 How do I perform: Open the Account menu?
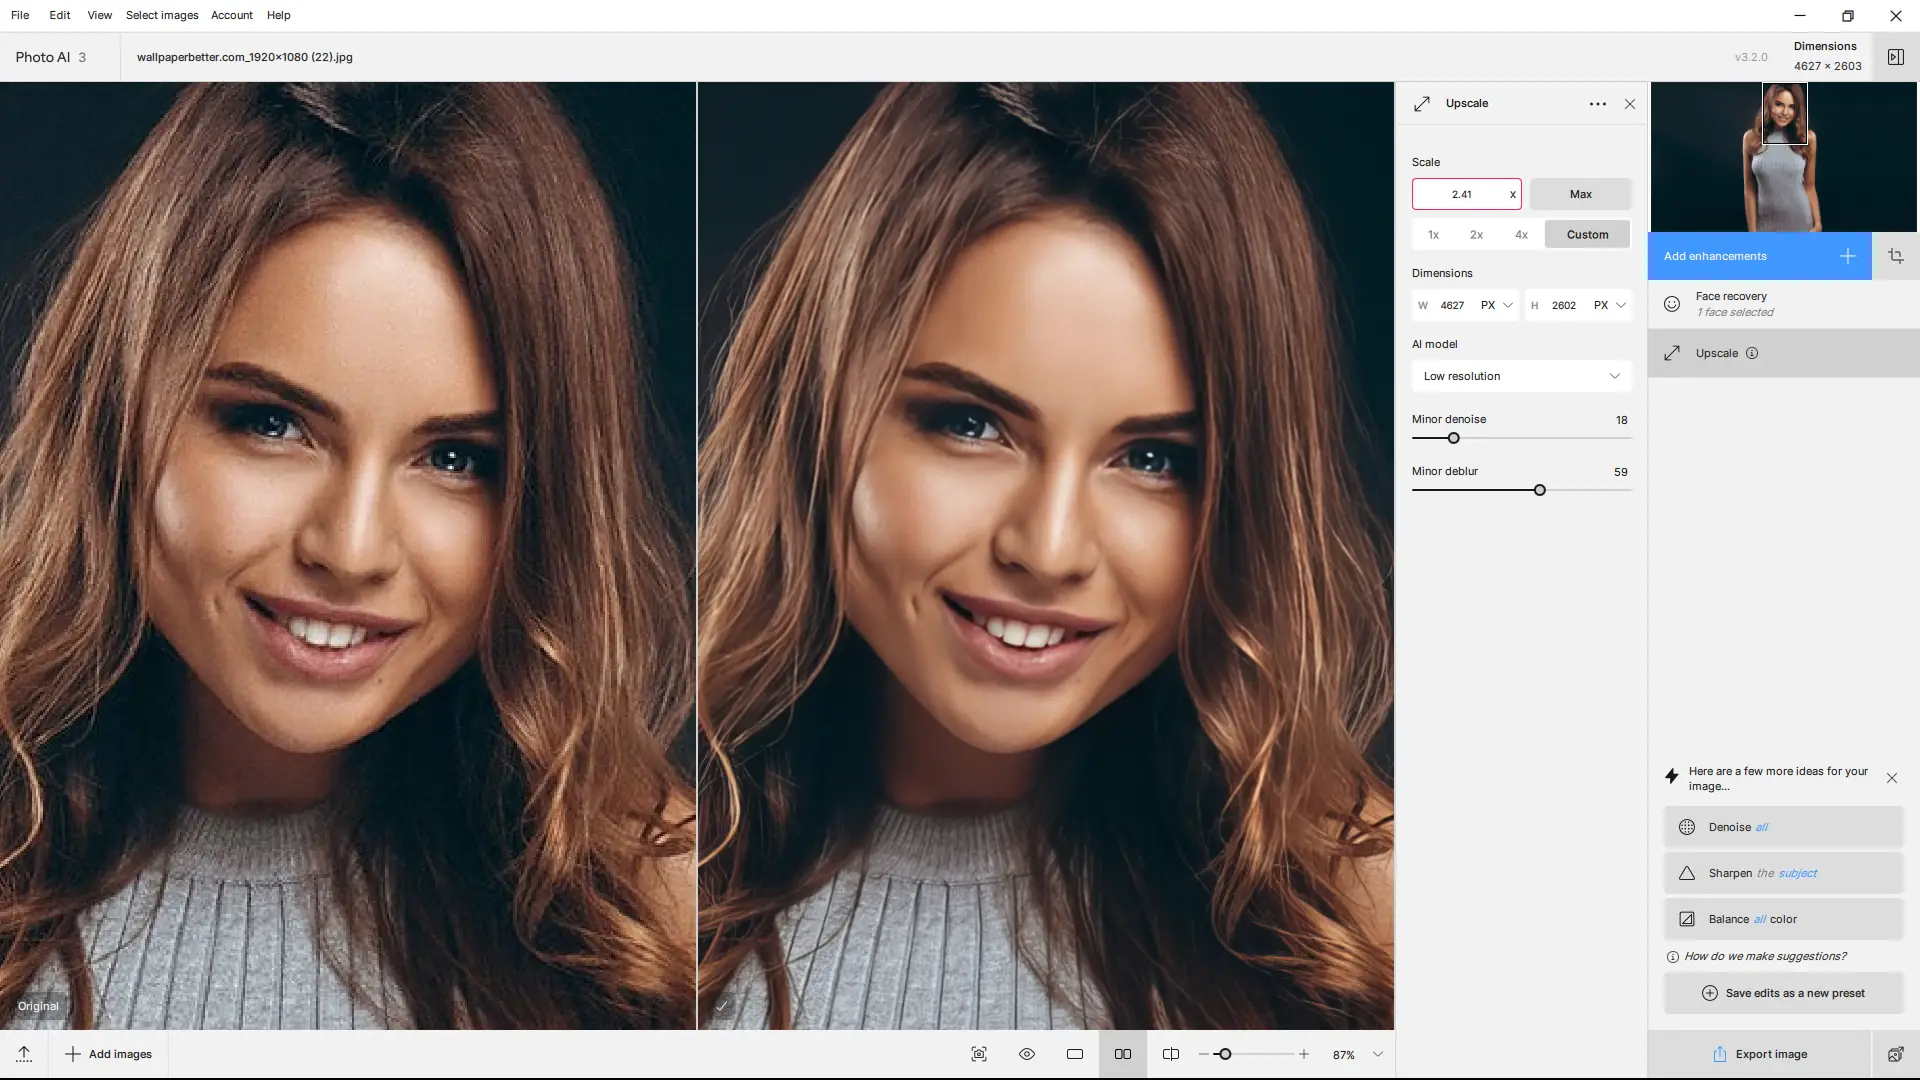(x=231, y=15)
